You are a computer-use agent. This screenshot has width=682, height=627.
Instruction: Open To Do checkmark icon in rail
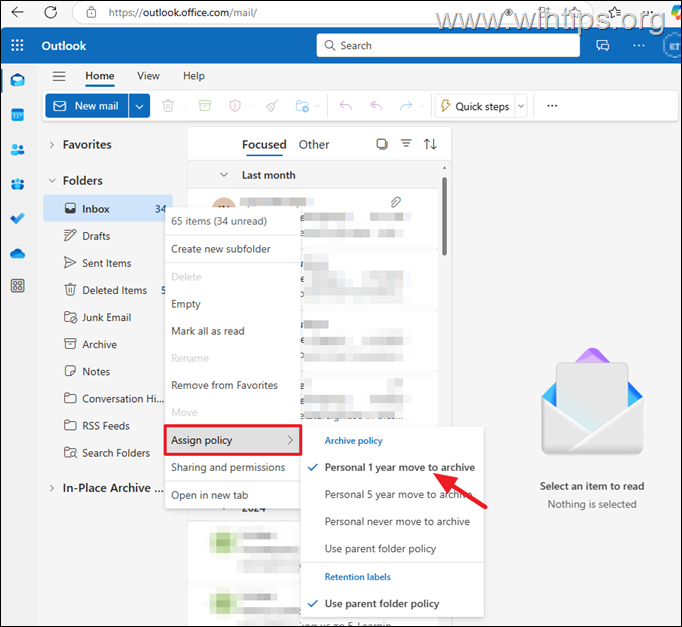tap(17, 218)
